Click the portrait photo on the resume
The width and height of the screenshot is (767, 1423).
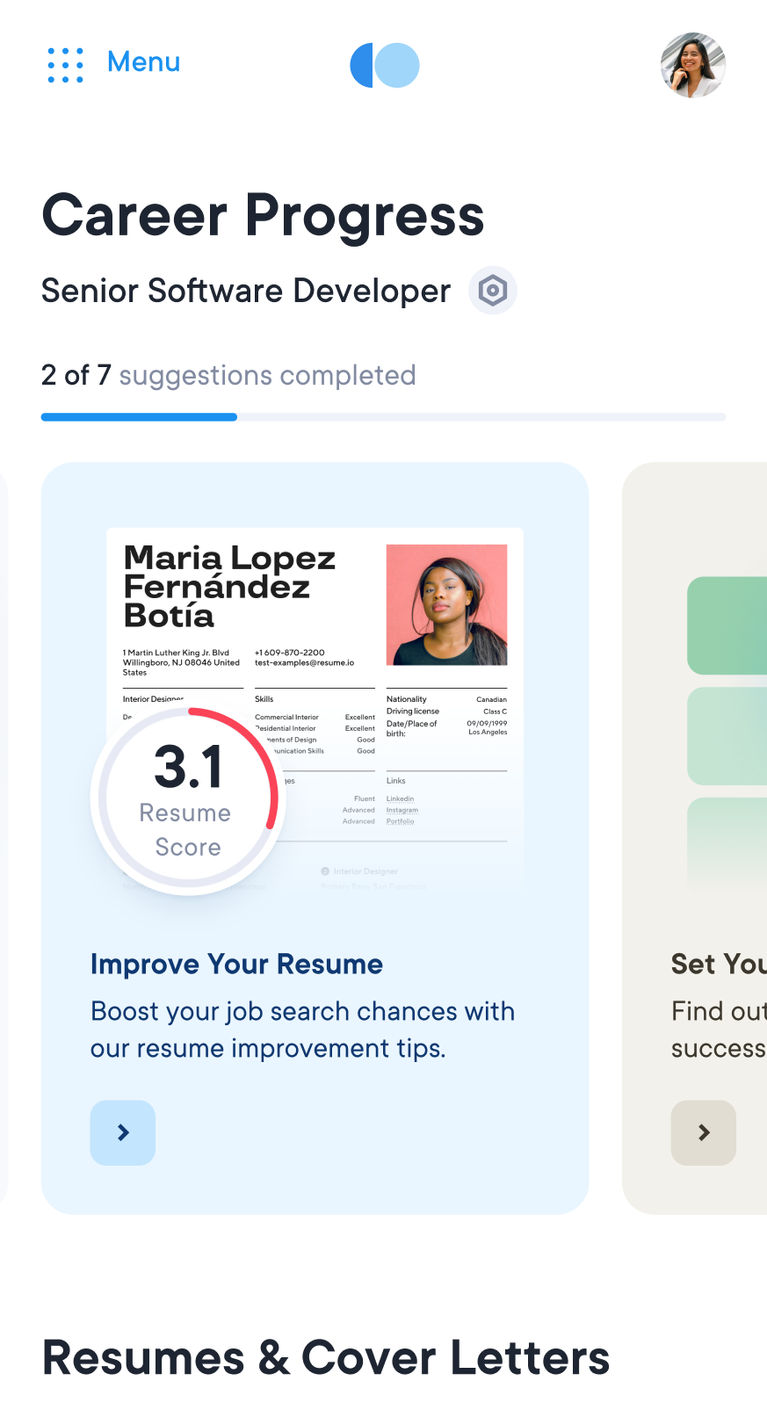446,605
